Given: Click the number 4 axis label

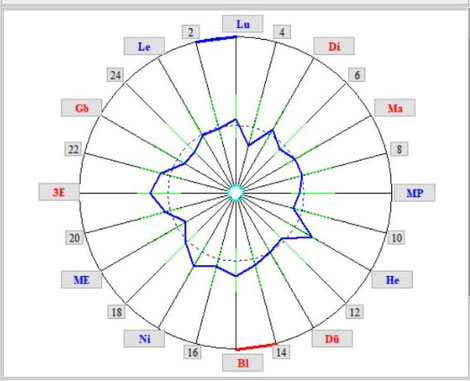Looking at the screenshot, I should [282, 32].
